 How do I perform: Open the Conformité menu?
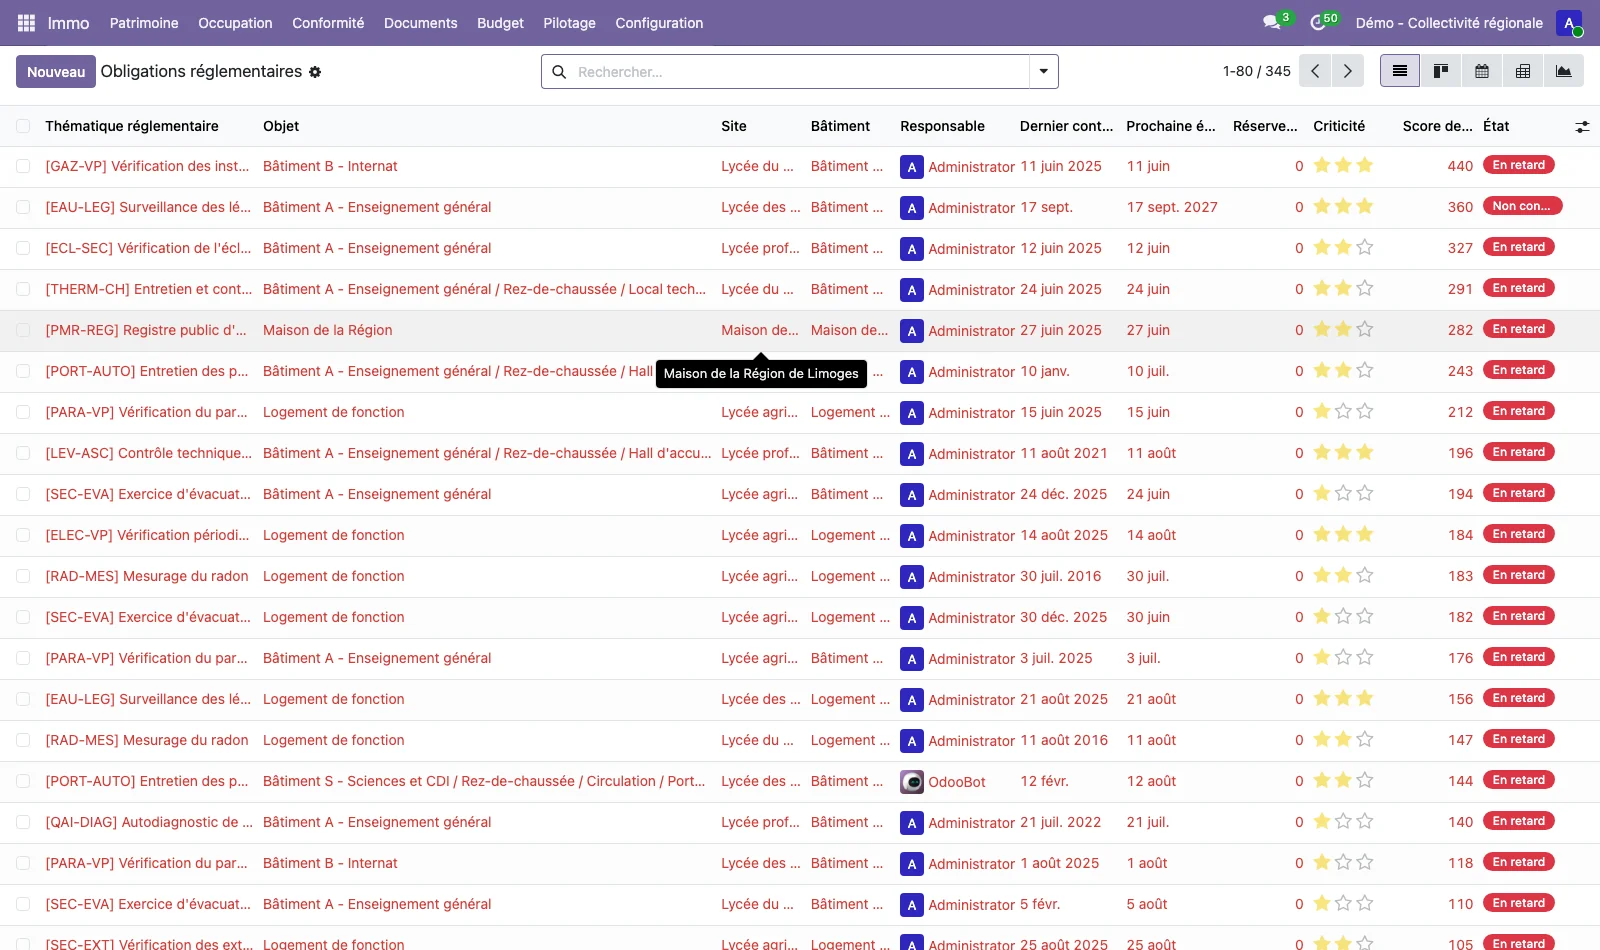[x=328, y=23]
